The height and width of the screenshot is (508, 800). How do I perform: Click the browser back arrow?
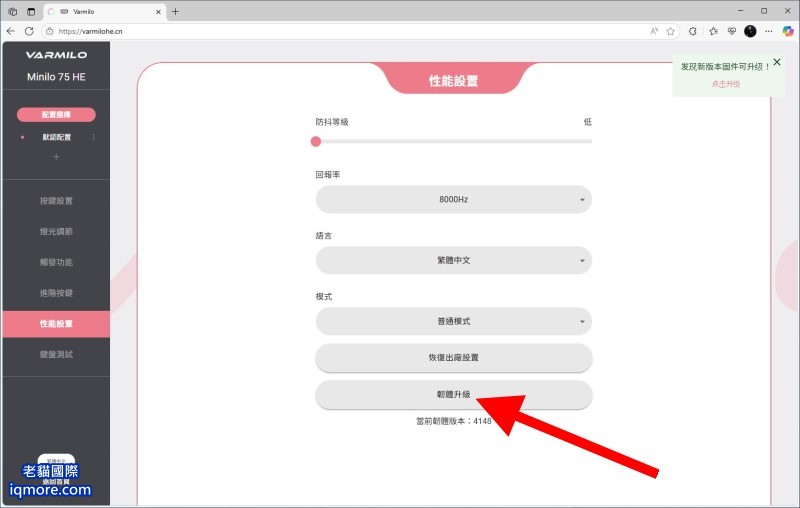coord(11,31)
